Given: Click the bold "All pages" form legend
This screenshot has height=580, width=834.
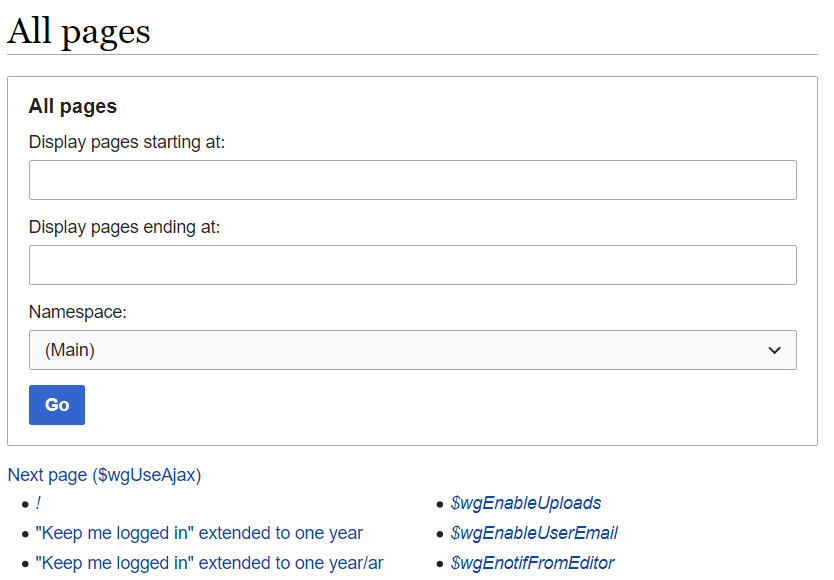Looking at the screenshot, I should click(72, 106).
